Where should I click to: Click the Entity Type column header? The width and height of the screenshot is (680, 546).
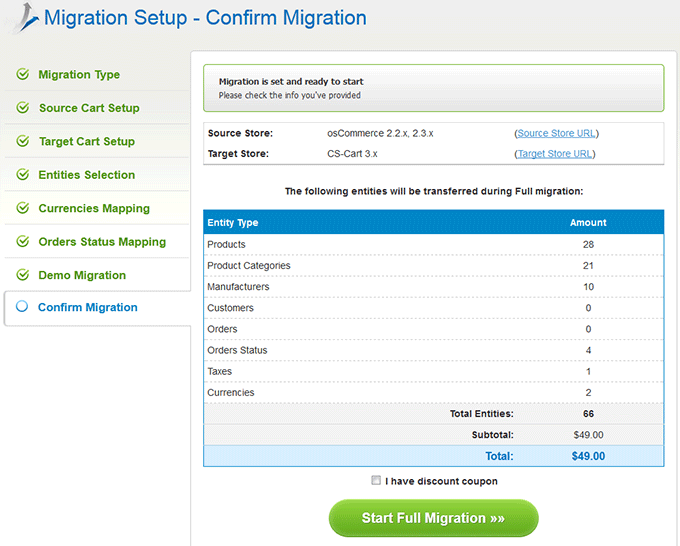click(x=232, y=222)
